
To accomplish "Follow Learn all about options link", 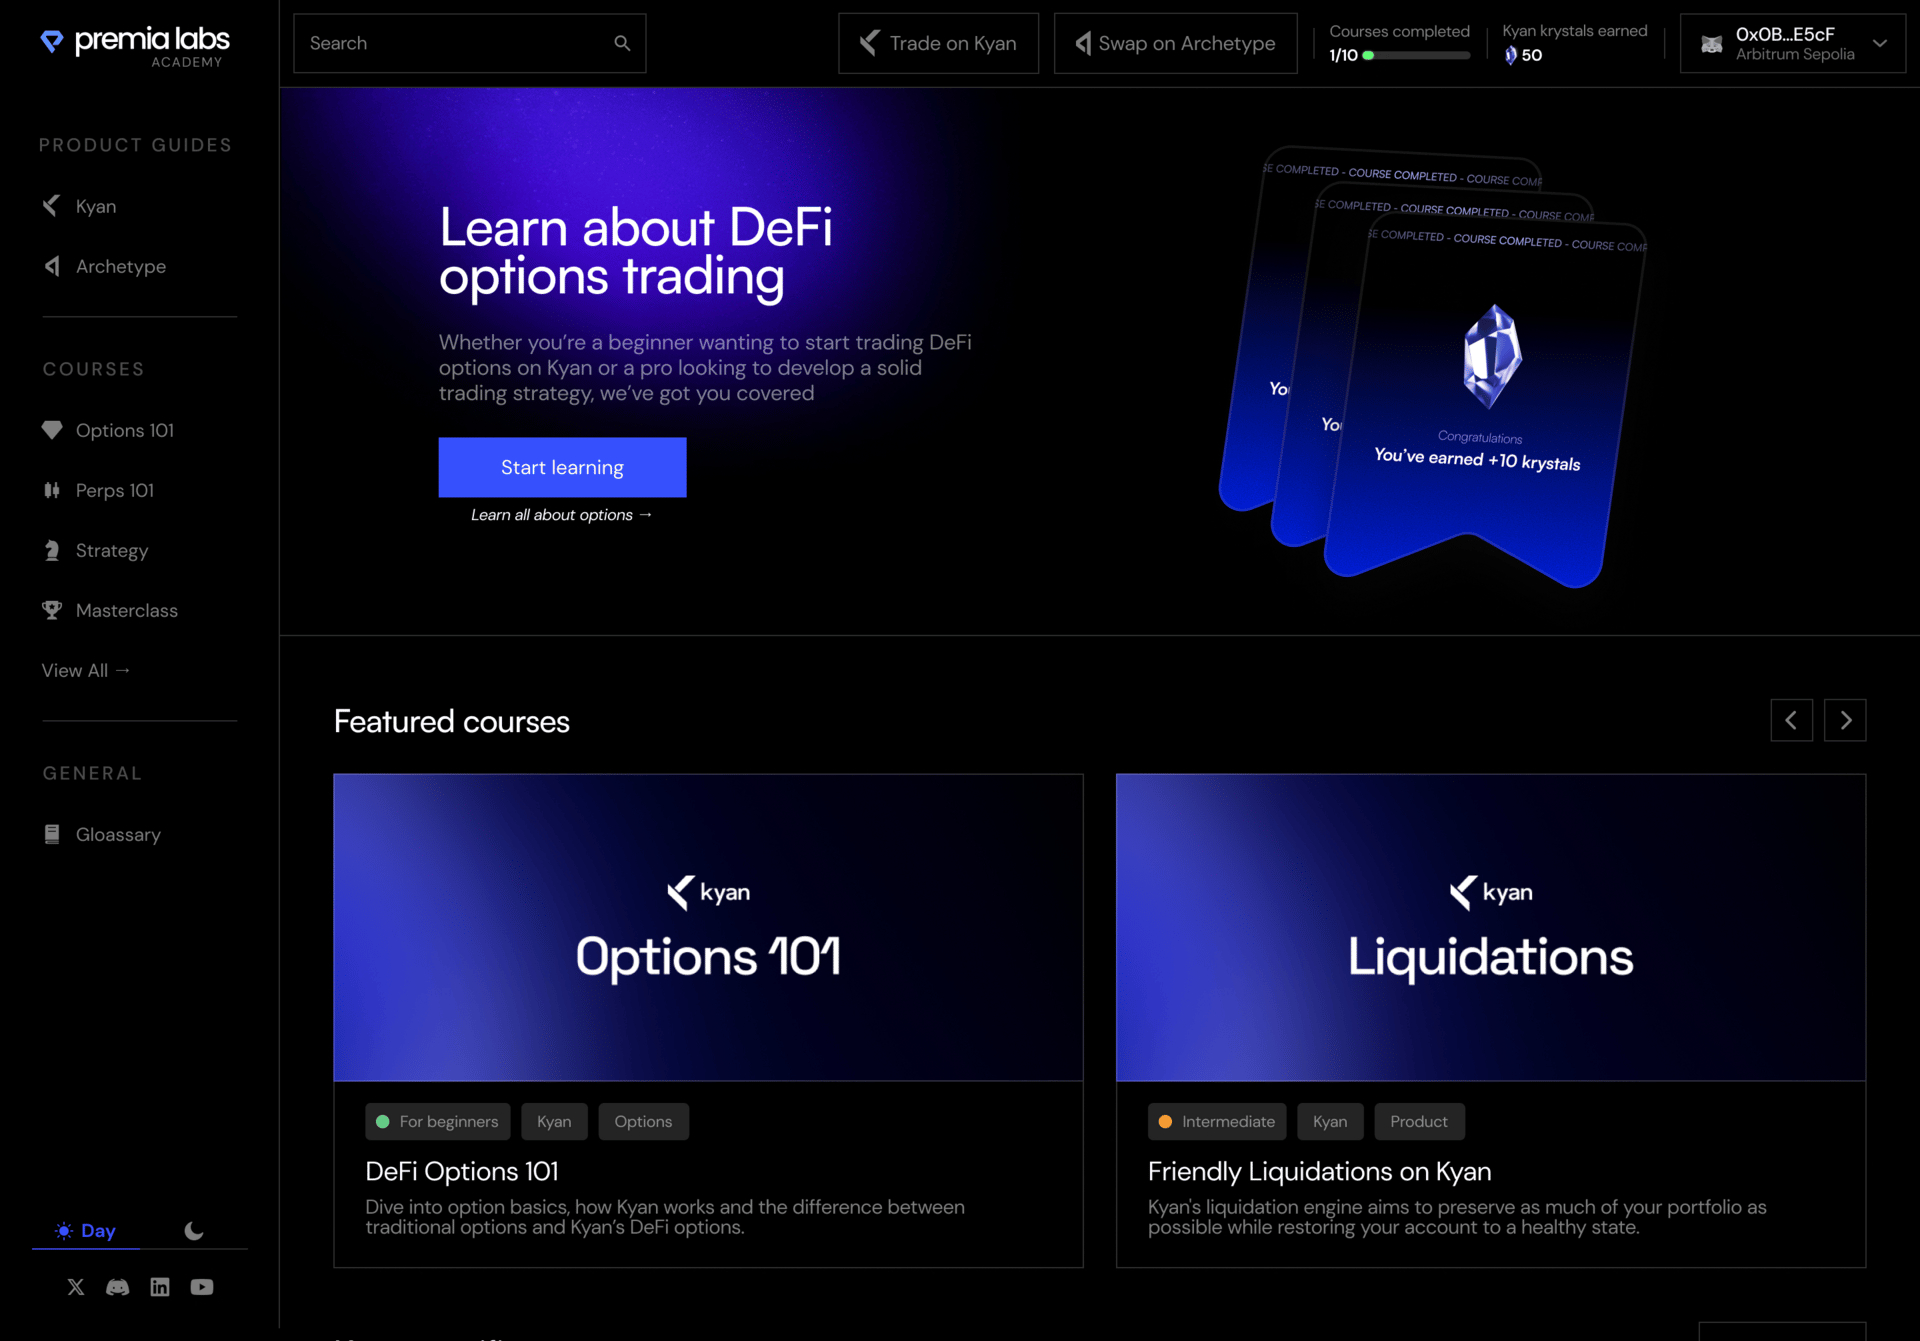I will (x=561, y=515).
